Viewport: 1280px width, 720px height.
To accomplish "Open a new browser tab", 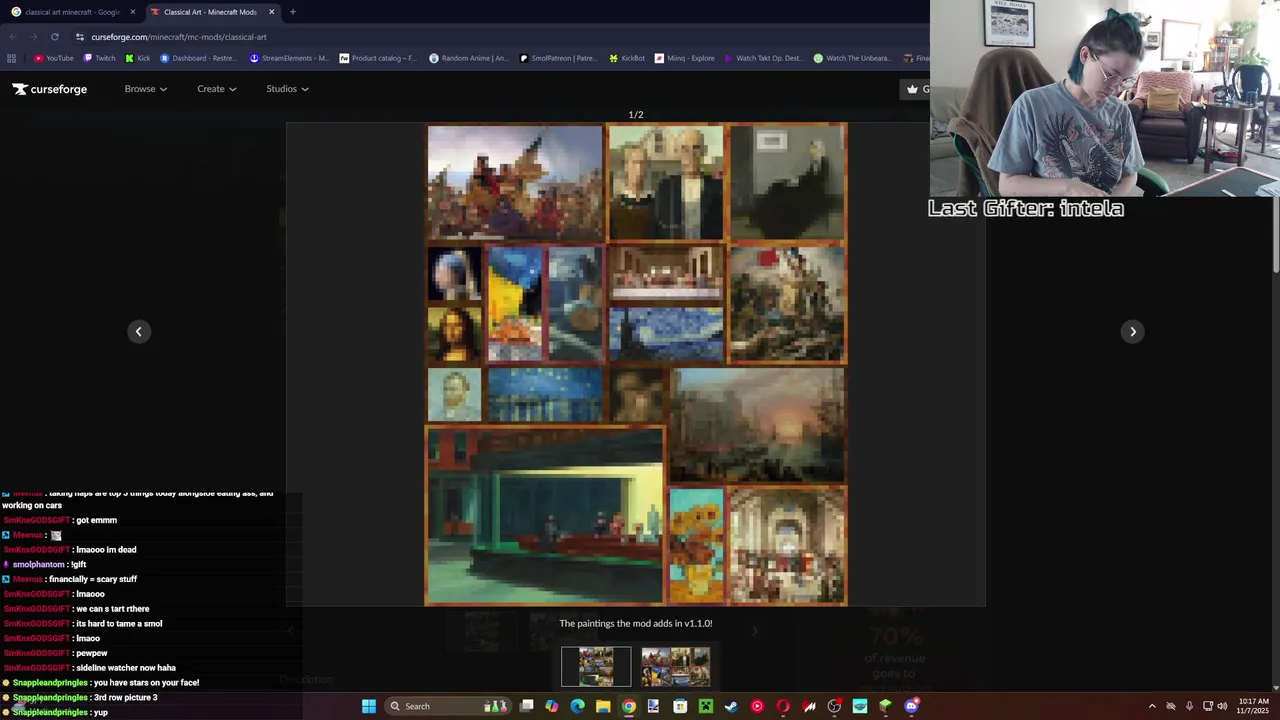I will pos(292,12).
